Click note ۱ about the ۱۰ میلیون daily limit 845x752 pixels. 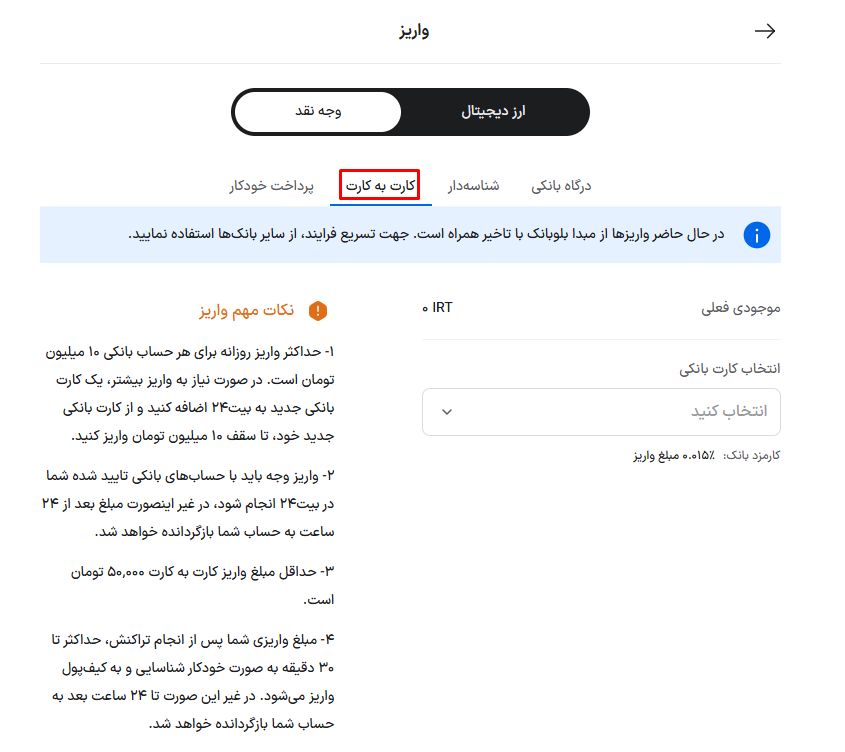(189, 394)
